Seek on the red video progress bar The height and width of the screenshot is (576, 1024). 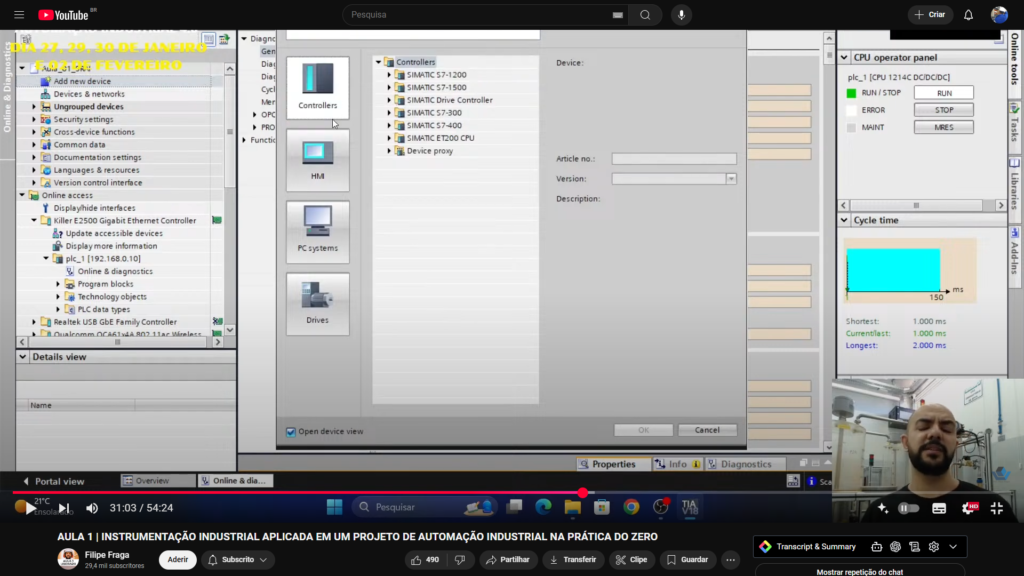point(512,493)
